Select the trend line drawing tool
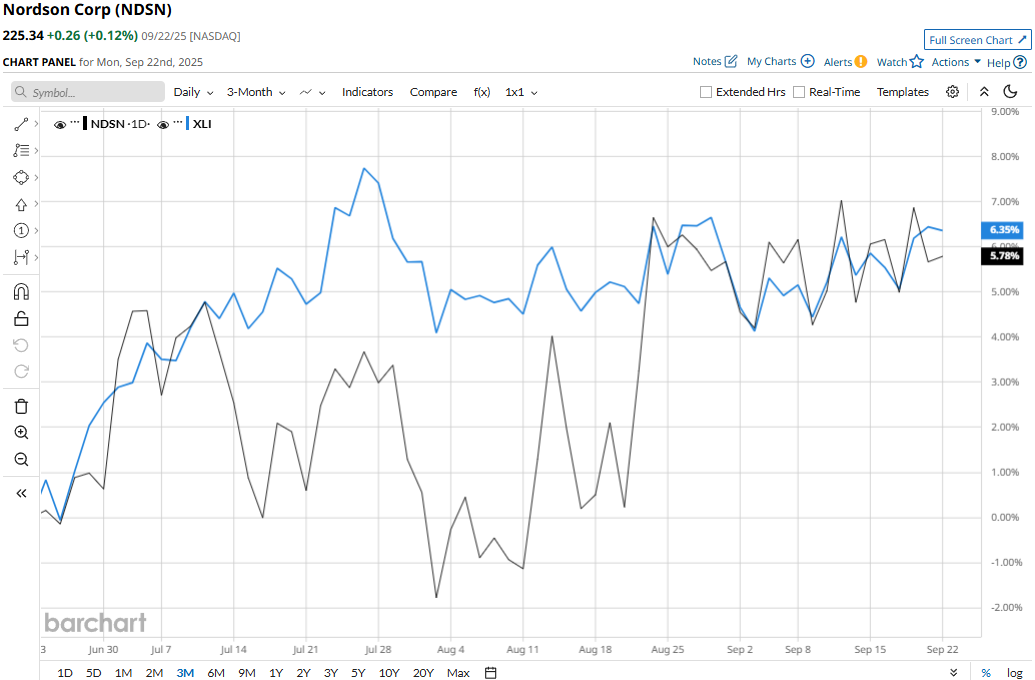 [x=21, y=124]
